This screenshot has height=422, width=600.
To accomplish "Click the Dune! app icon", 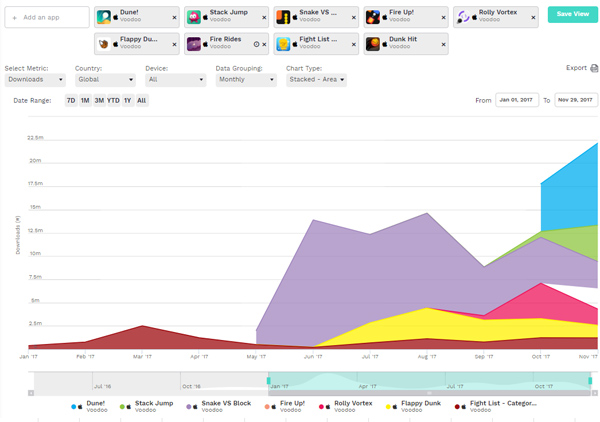I will click(104, 17).
